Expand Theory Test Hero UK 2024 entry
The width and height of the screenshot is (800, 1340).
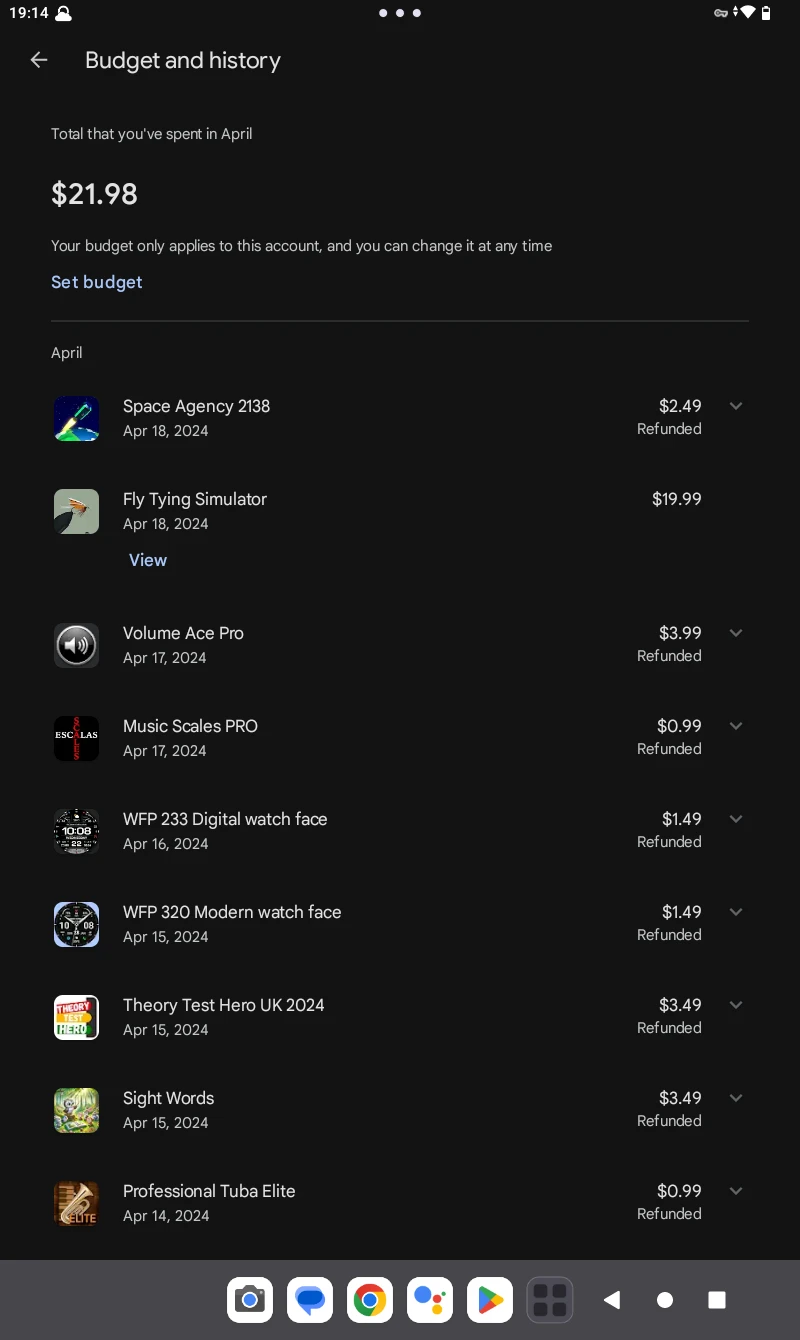click(x=736, y=1005)
